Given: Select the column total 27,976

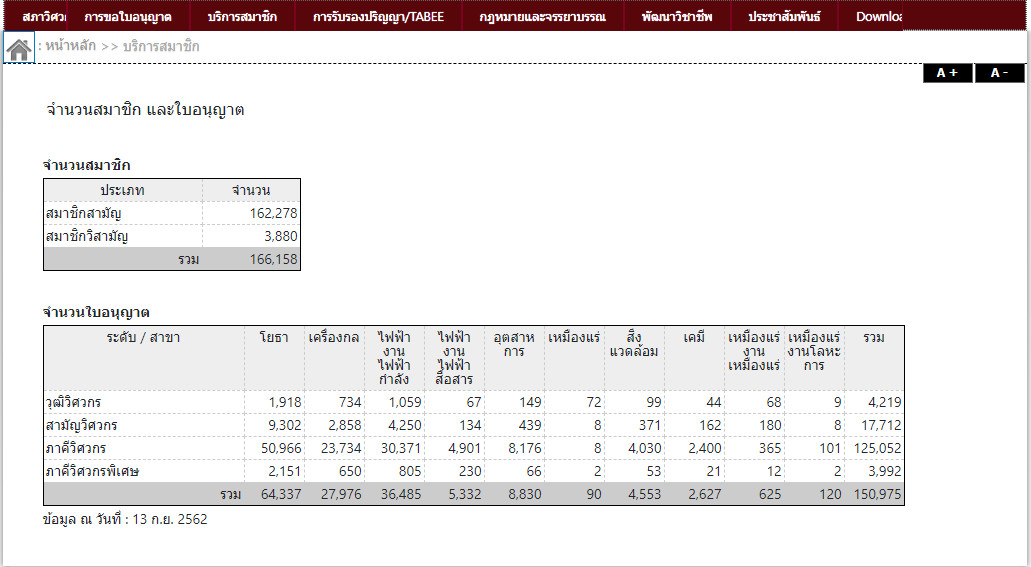Looking at the screenshot, I should [x=341, y=495].
